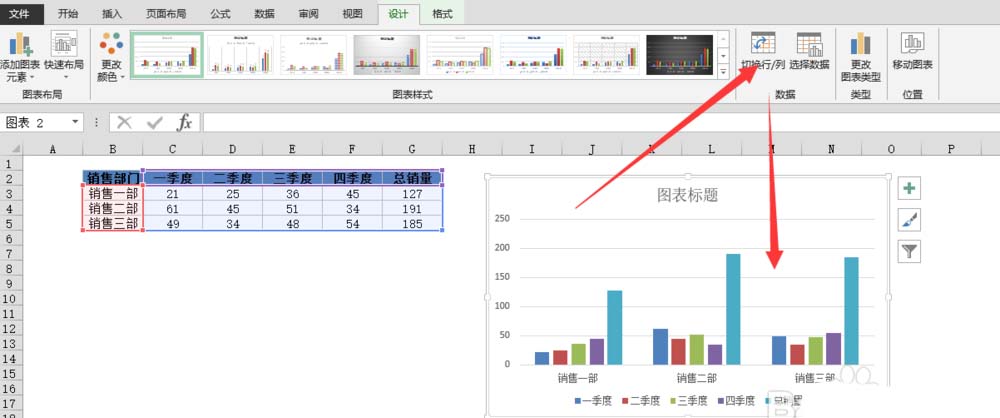This screenshot has height=418, width=1000.
Task: Click the 三季度 legend entry in chart
Action: click(x=689, y=401)
